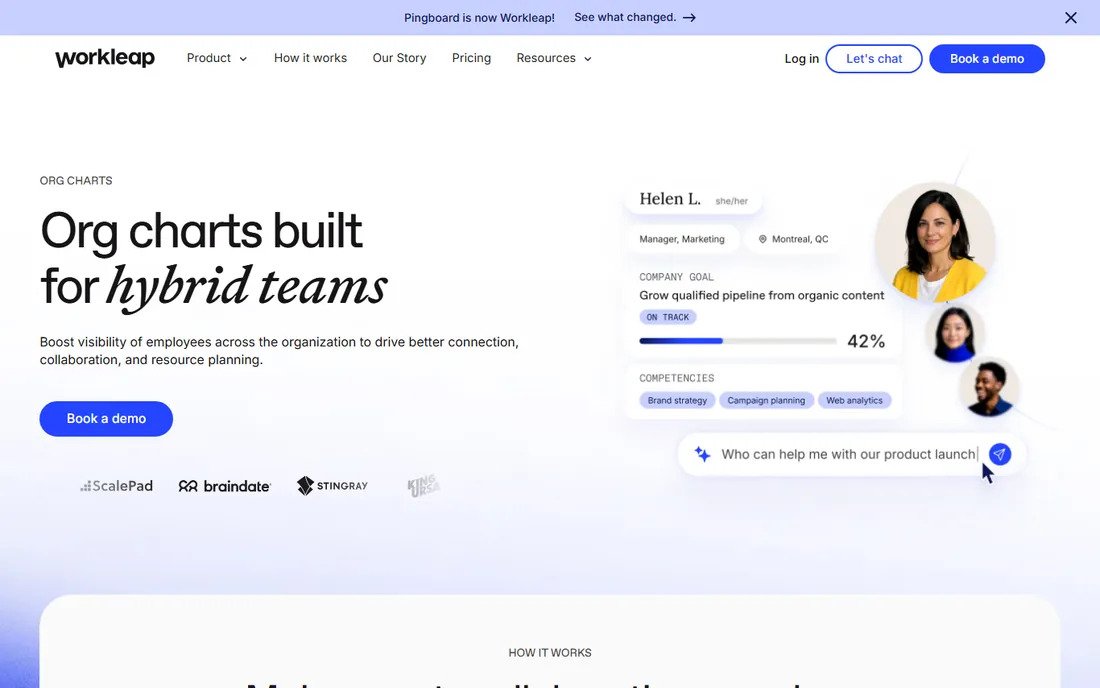Click the Let's chat button
This screenshot has width=1100, height=688.
coord(874,59)
